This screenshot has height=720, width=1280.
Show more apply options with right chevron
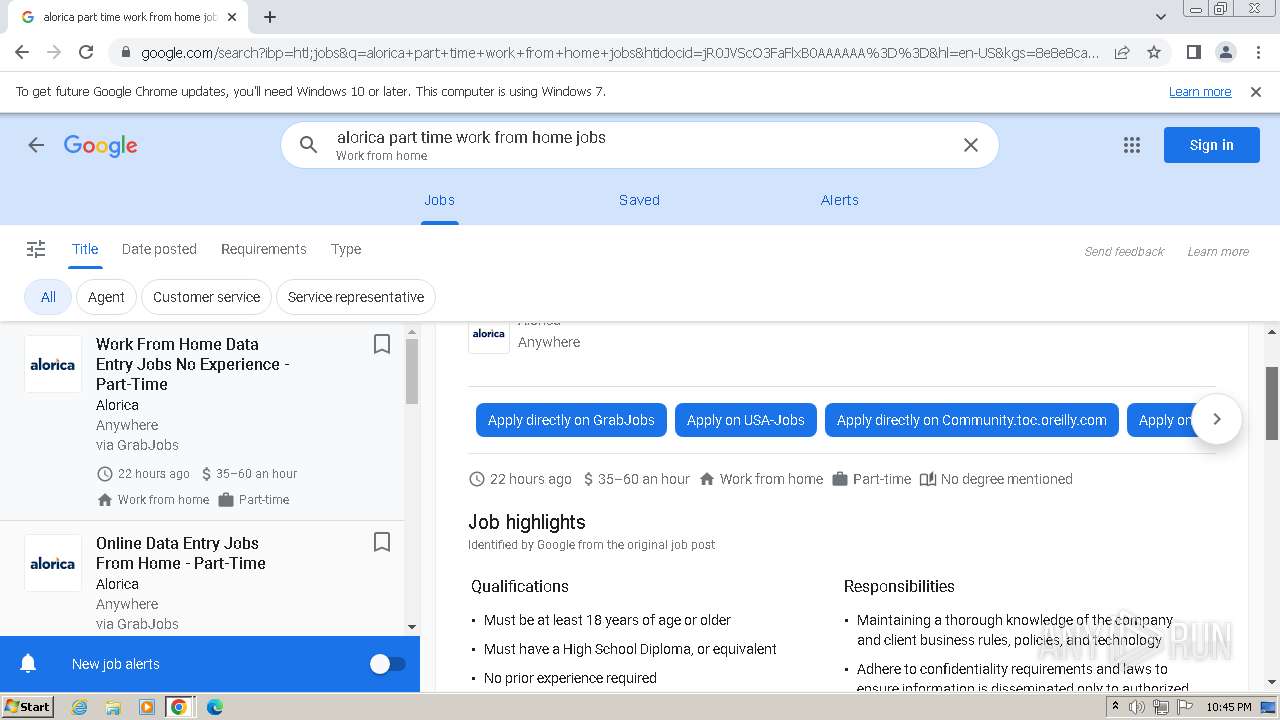tap(1217, 420)
